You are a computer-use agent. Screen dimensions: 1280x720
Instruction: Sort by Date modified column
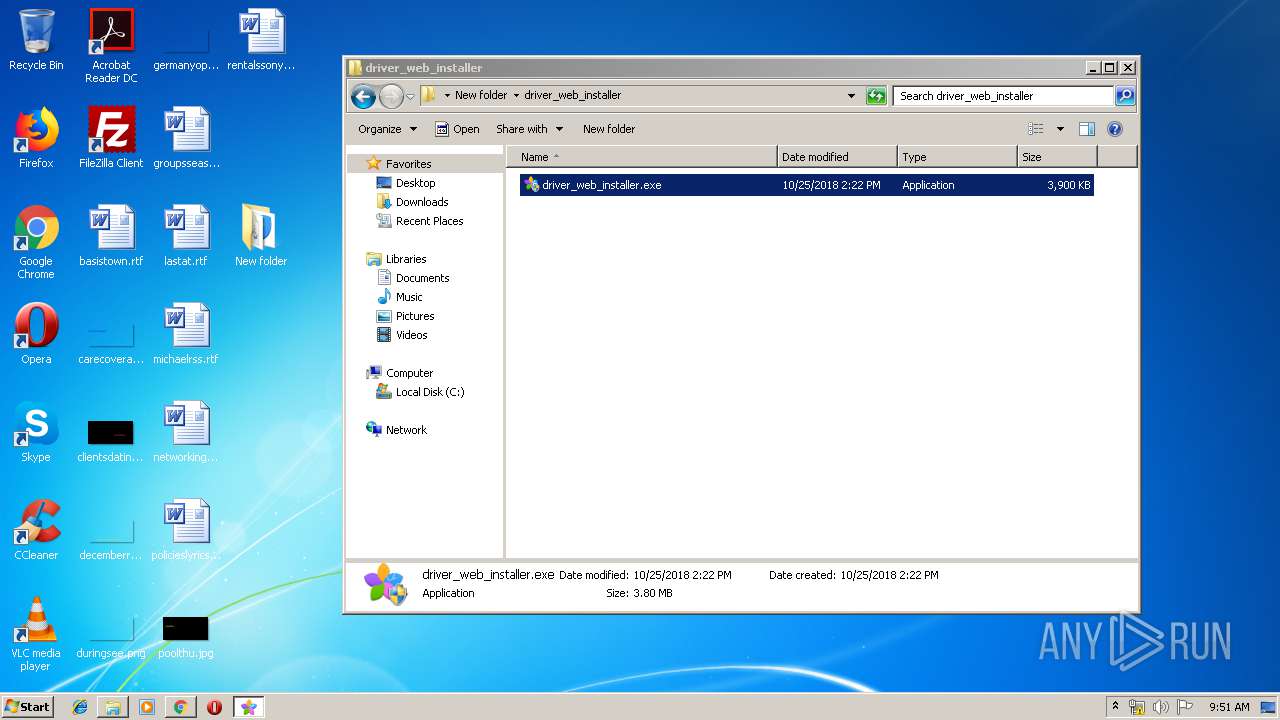837,157
